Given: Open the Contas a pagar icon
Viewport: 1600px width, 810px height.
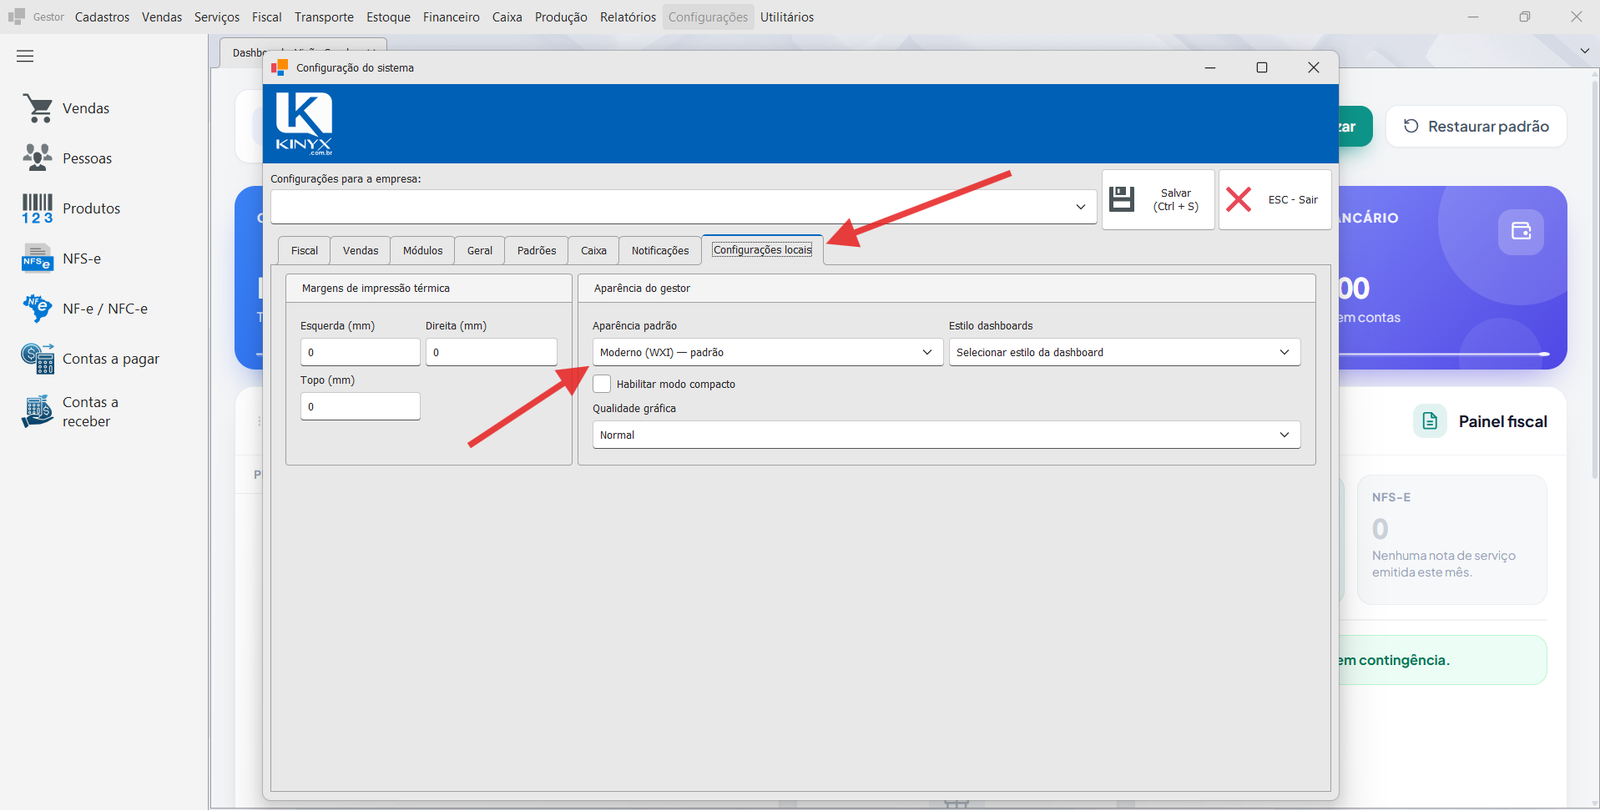Looking at the screenshot, I should tap(38, 358).
